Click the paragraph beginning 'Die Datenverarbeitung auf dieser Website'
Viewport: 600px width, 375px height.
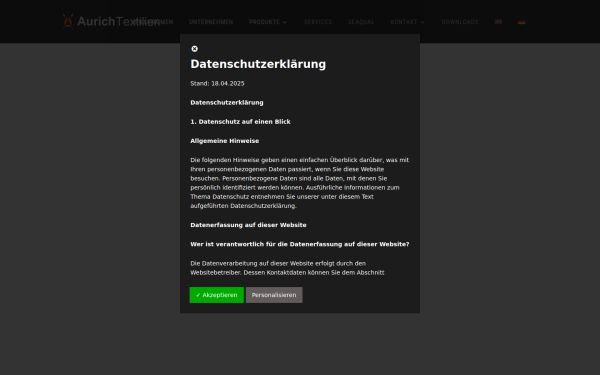point(287,268)
